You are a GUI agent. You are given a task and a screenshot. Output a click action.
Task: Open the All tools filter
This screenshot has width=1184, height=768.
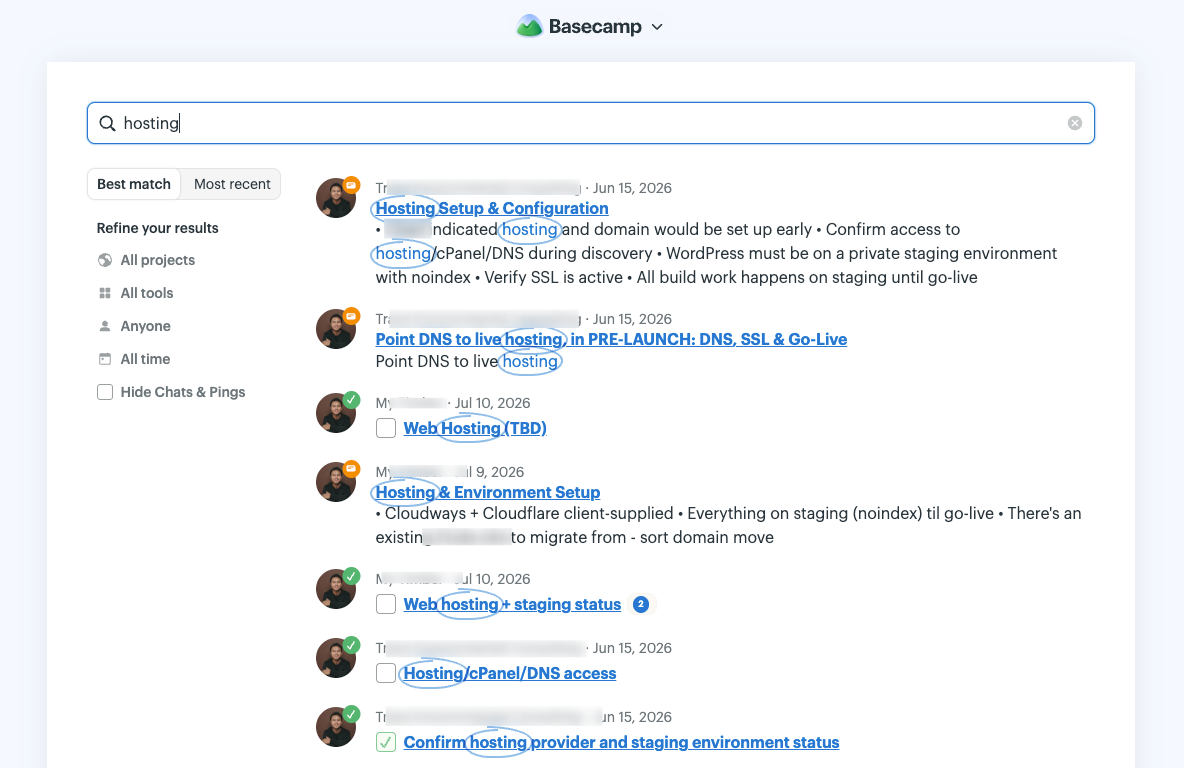pos(135,293)
